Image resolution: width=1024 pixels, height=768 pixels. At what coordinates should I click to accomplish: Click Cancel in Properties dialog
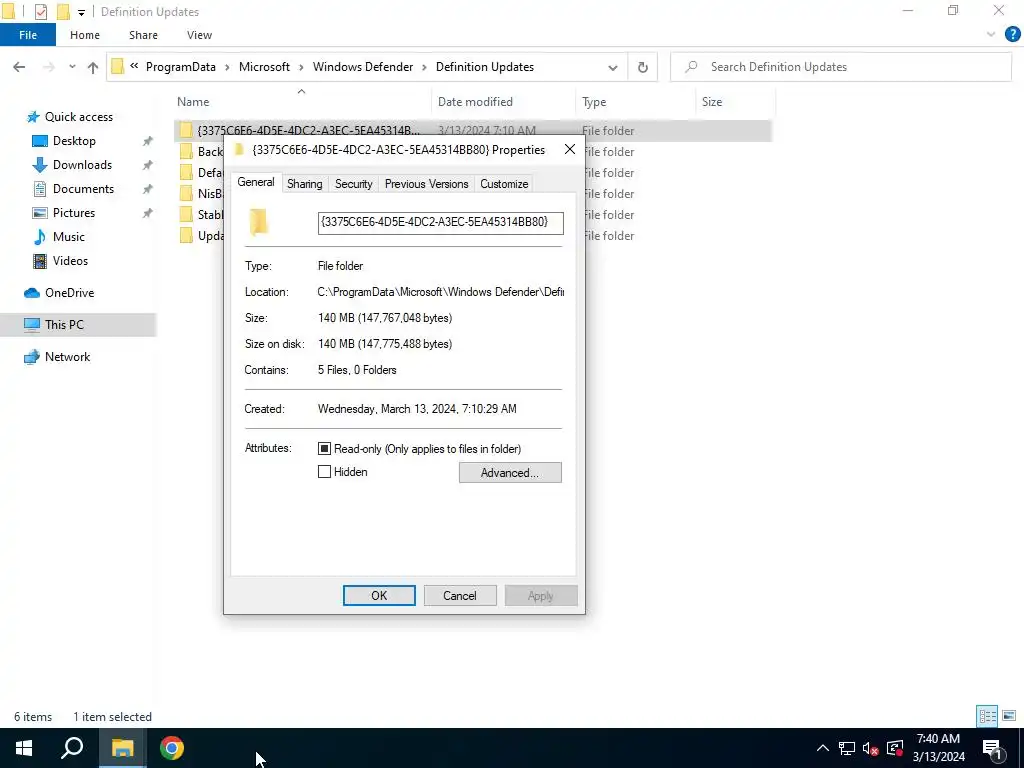pyautogui.click(x=460, y=596)
